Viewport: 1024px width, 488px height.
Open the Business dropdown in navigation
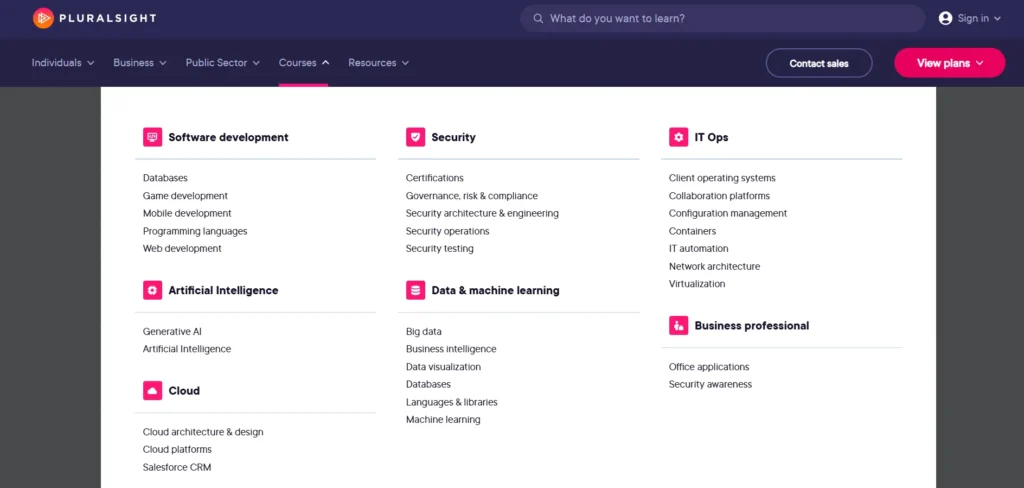click(140, 63)
